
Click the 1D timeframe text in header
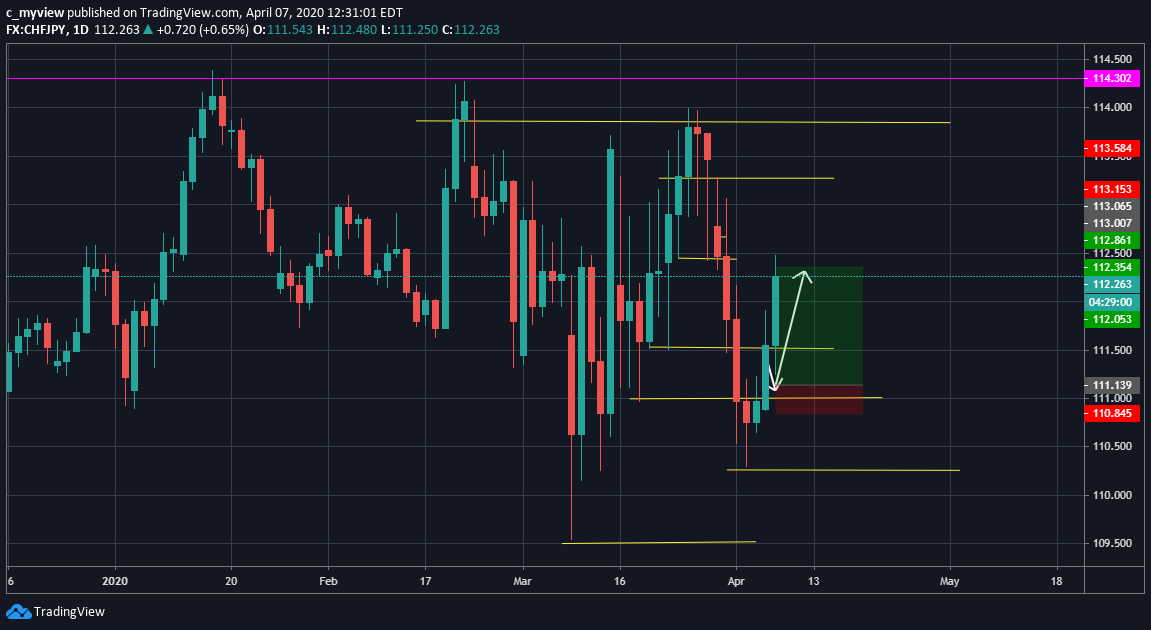click(81, 30)
